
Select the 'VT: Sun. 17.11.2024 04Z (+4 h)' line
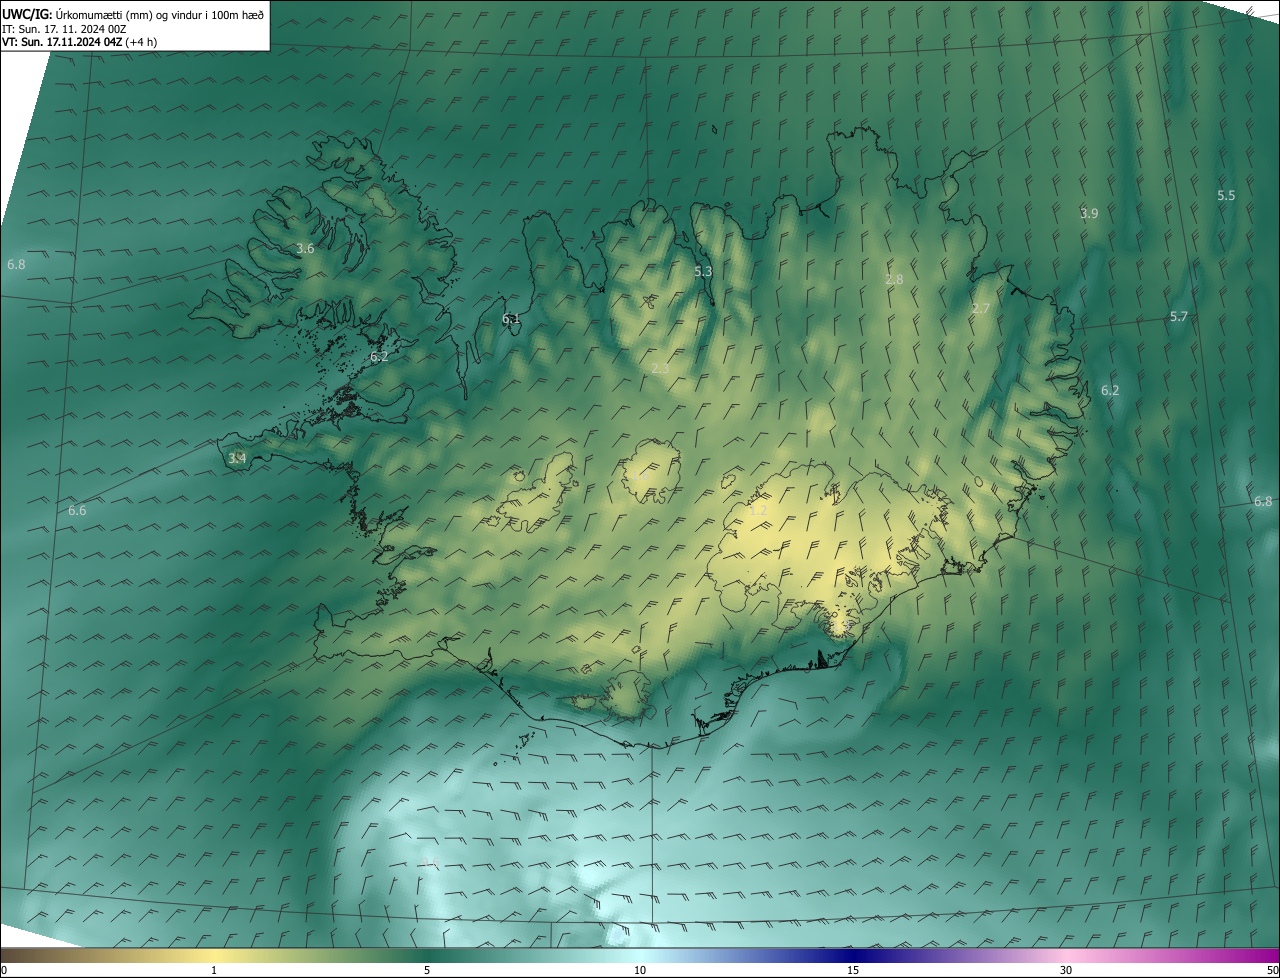pyautogui.click(x=79, y=42)
